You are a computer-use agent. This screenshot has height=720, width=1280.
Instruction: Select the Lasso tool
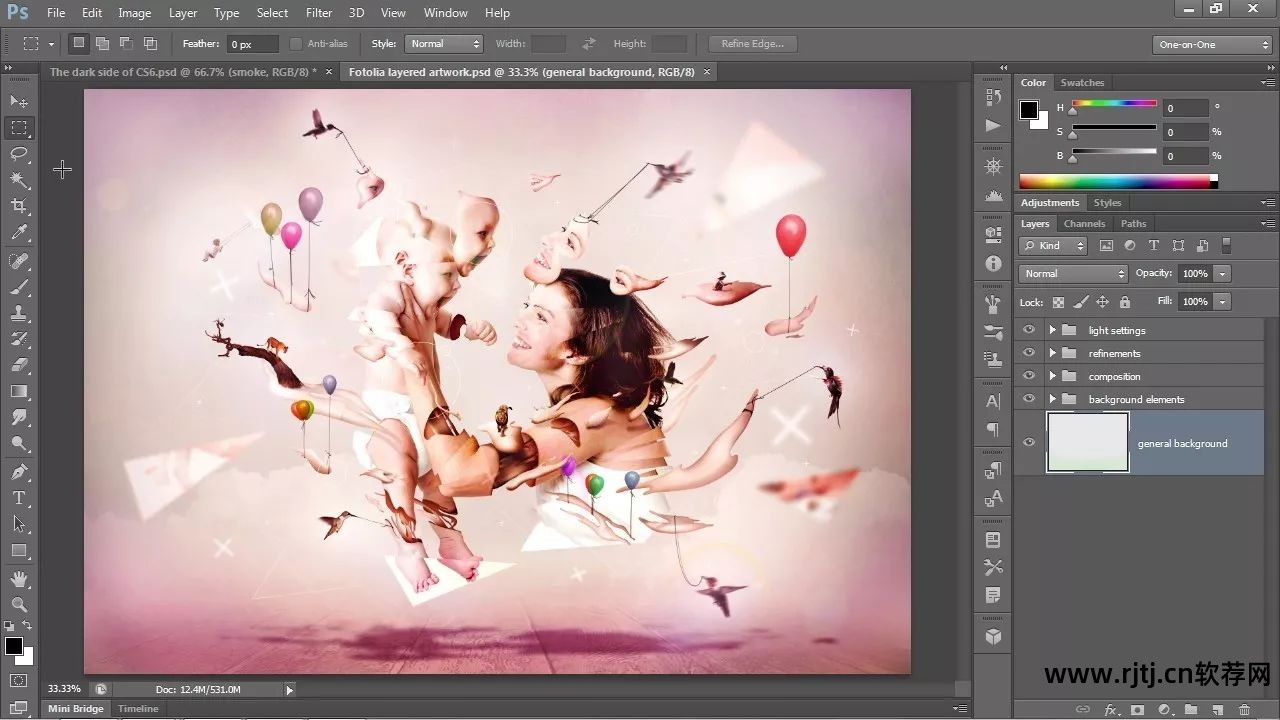pos(19,154)
